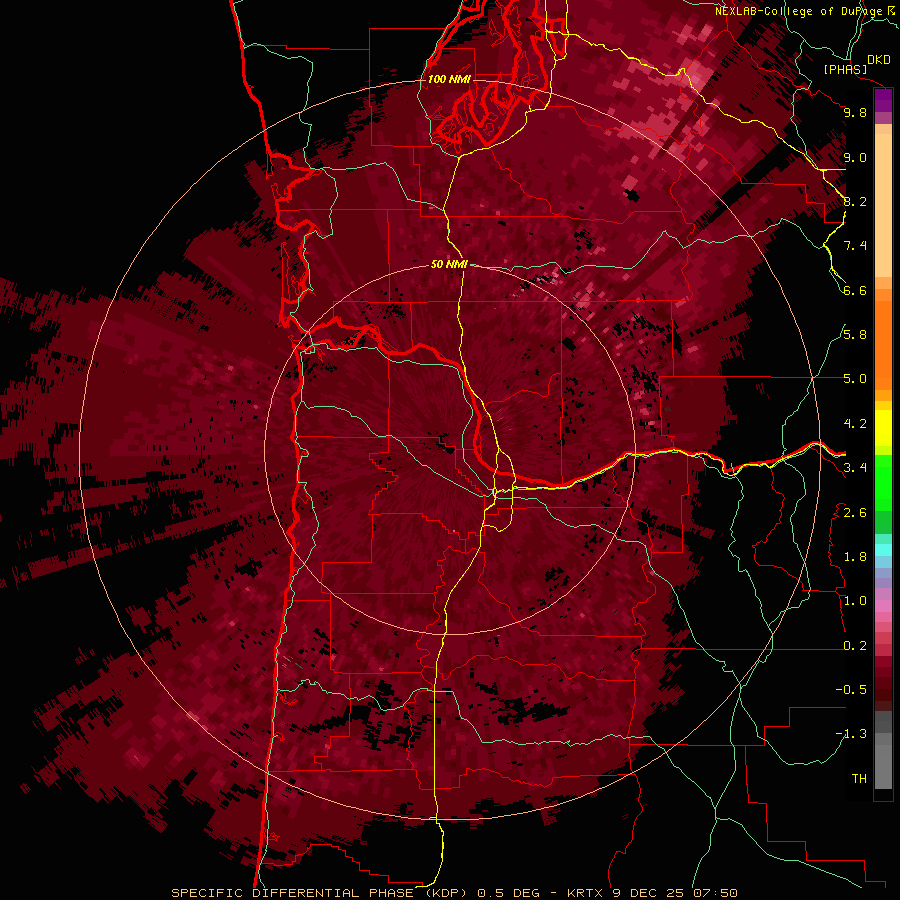Click the [PHAS] label above the color scale
Image resolution: width=900 pixels, height=900 pixels.
[845, 69]
